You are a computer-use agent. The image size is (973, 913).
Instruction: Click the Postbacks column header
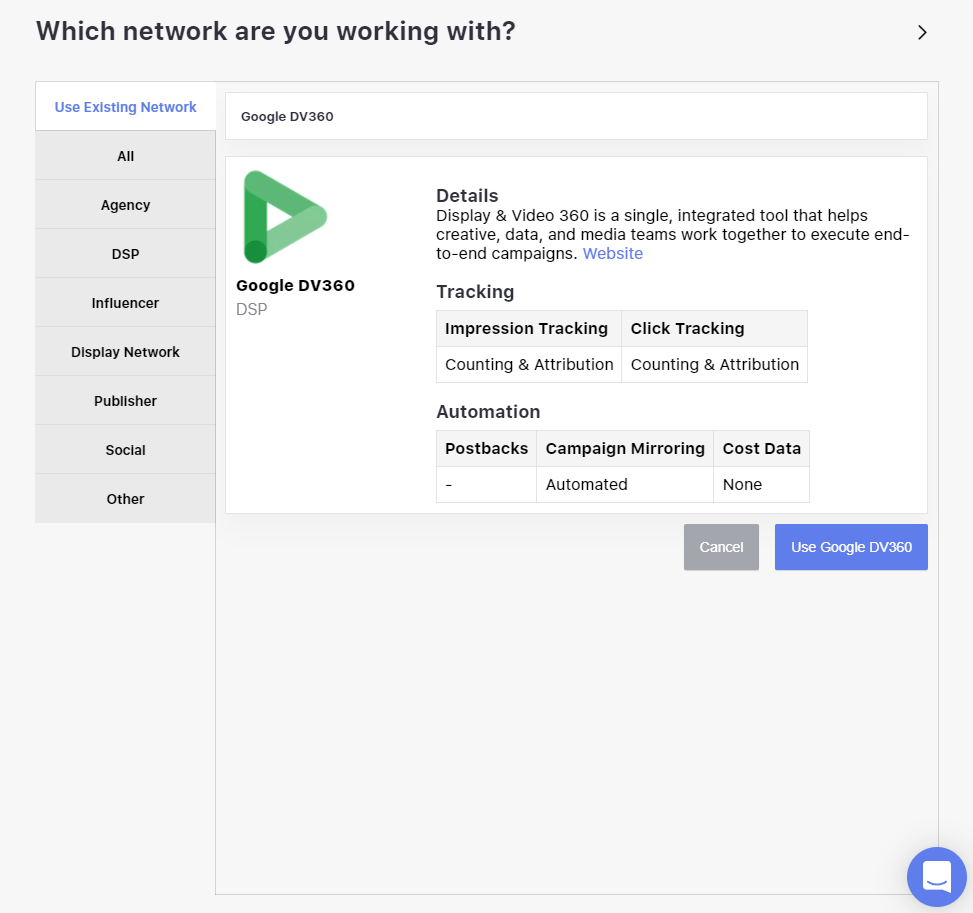(x=486, y=448)
